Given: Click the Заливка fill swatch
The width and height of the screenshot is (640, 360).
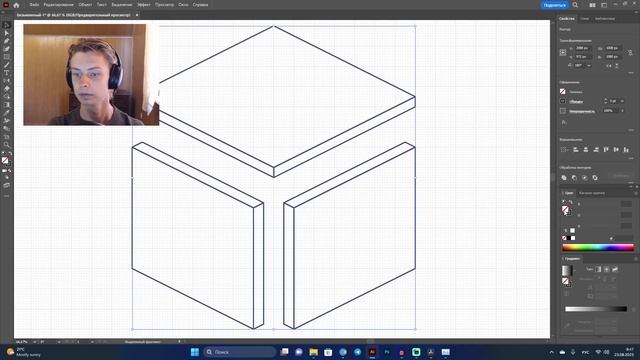Looking at the screenshot, I should pos(563,91).
